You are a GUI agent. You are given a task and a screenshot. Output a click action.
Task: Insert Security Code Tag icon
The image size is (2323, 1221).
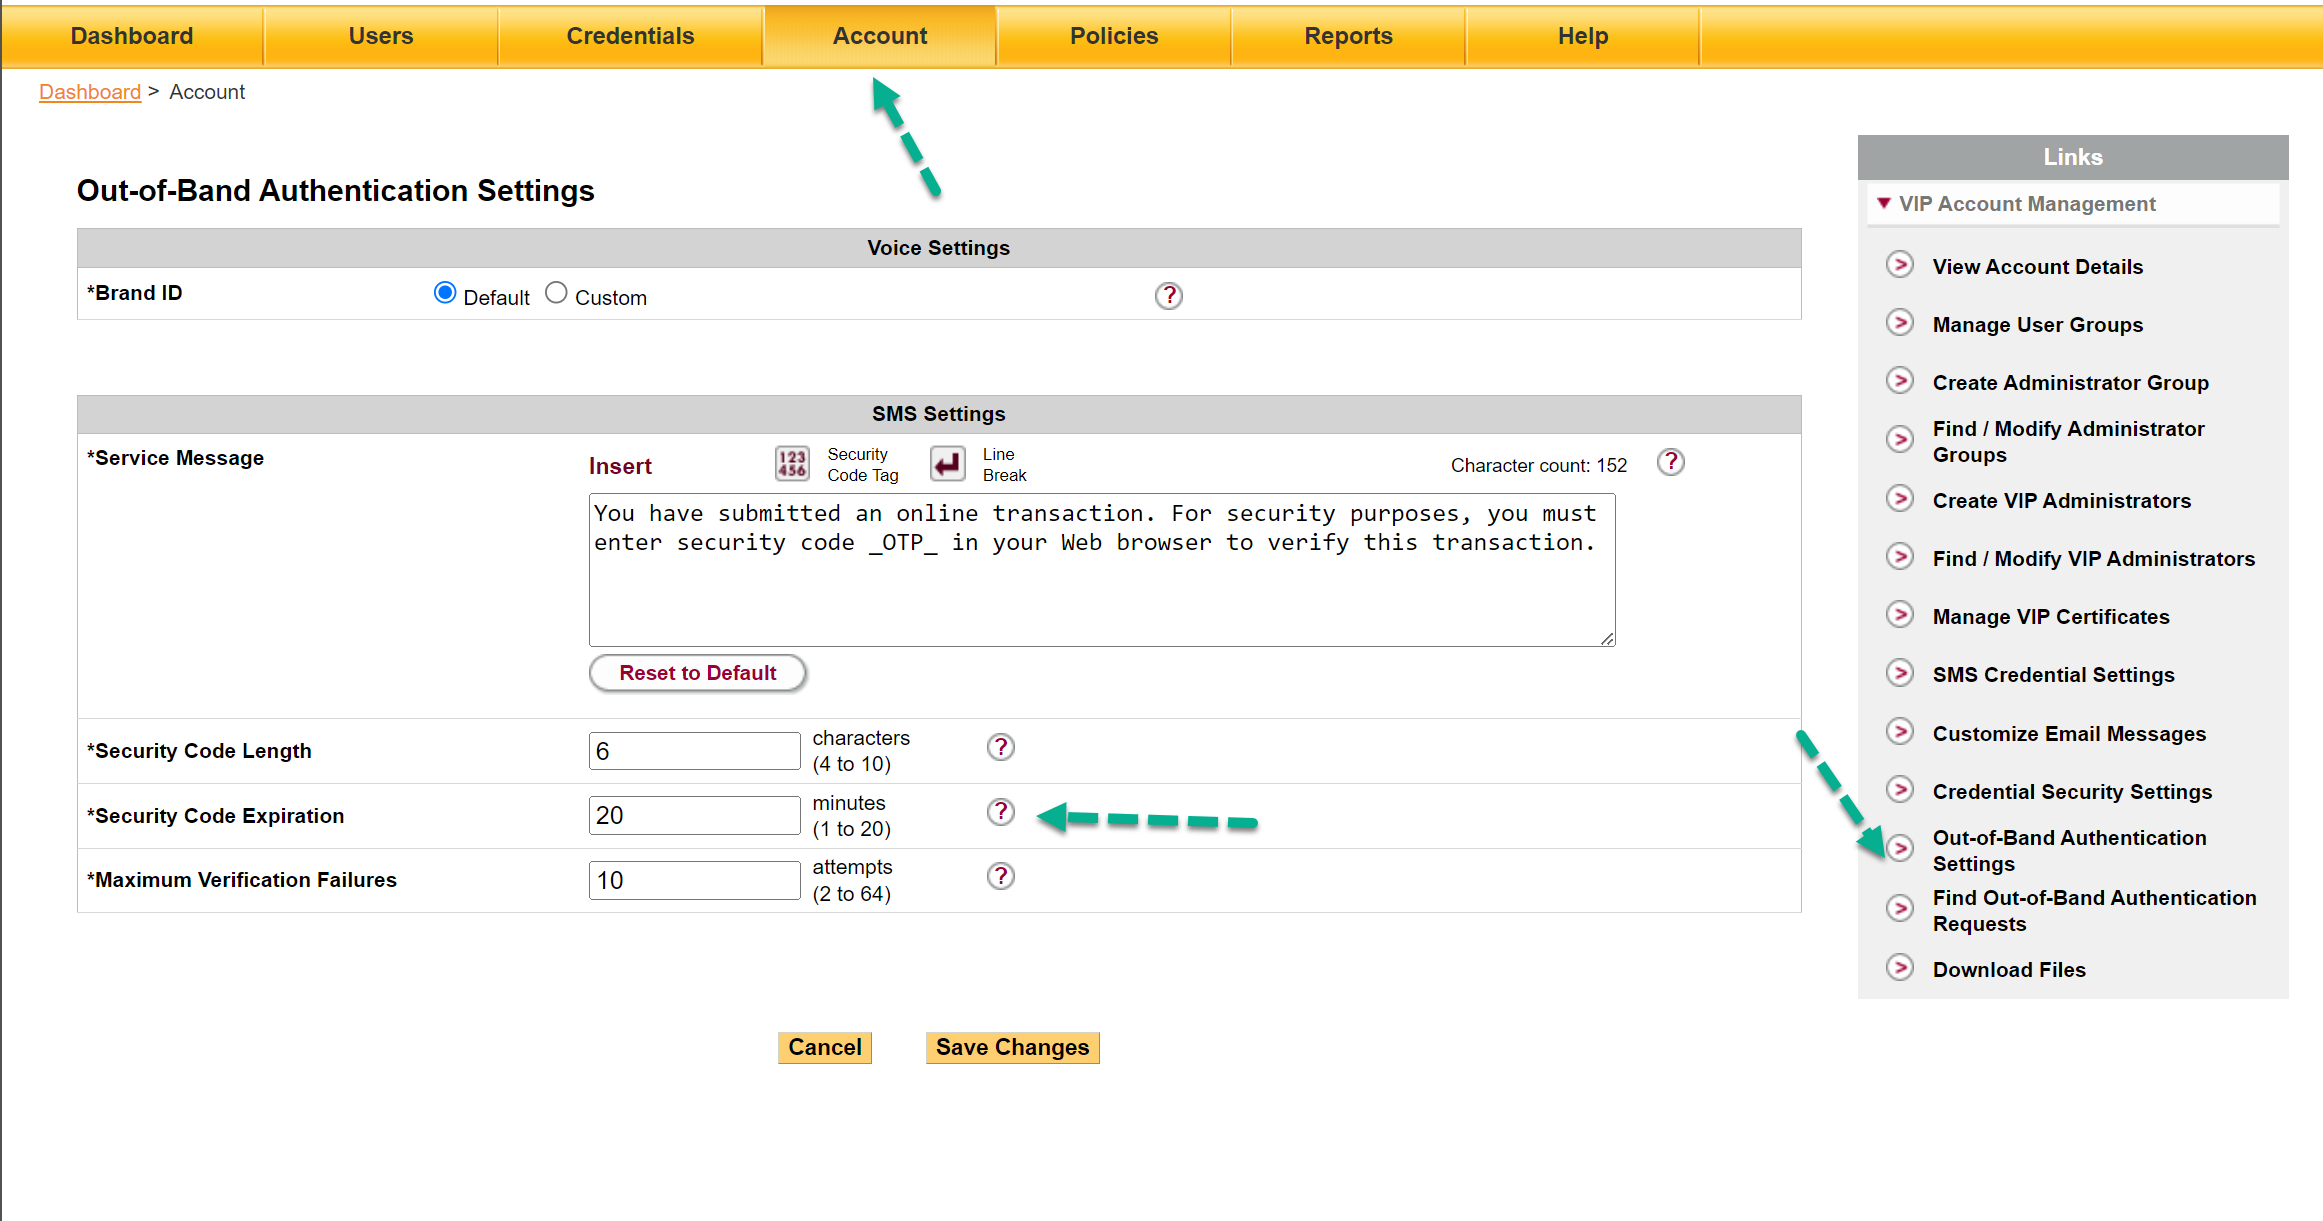click(x=792, y=464)
